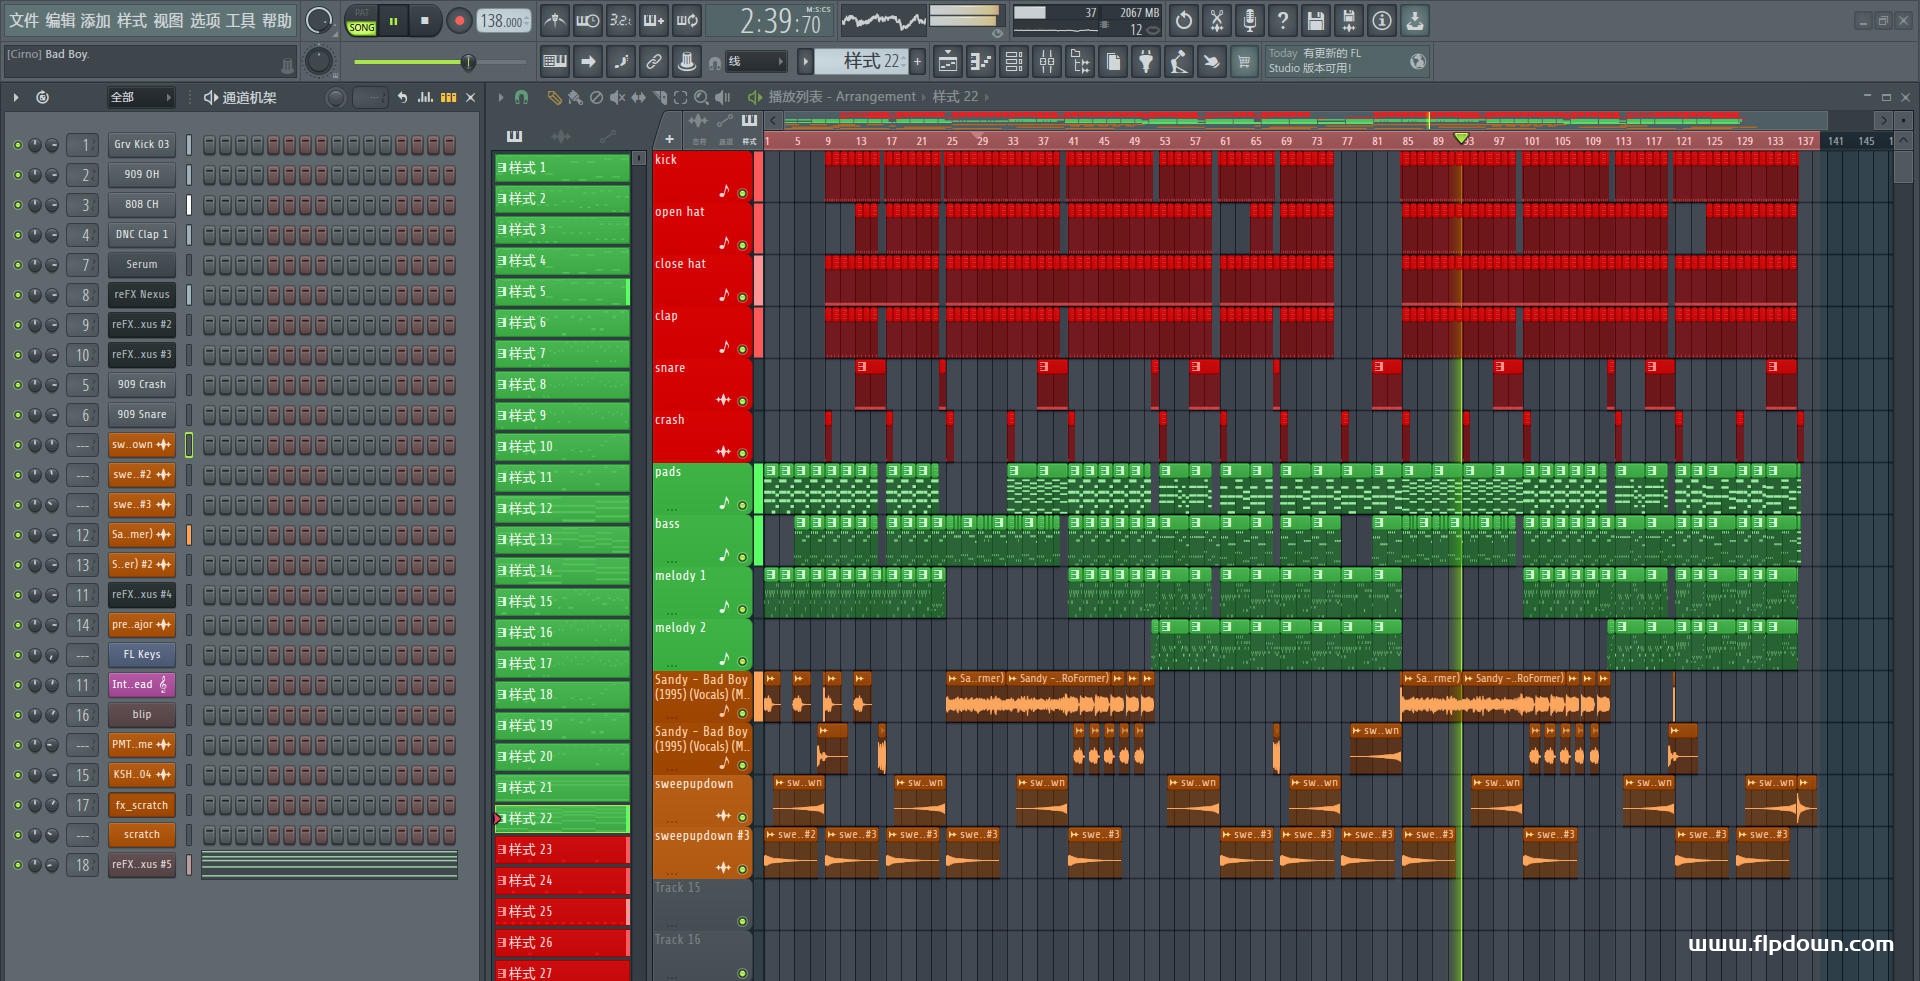
Task: Open the 工具 menu
Action: 240,20
